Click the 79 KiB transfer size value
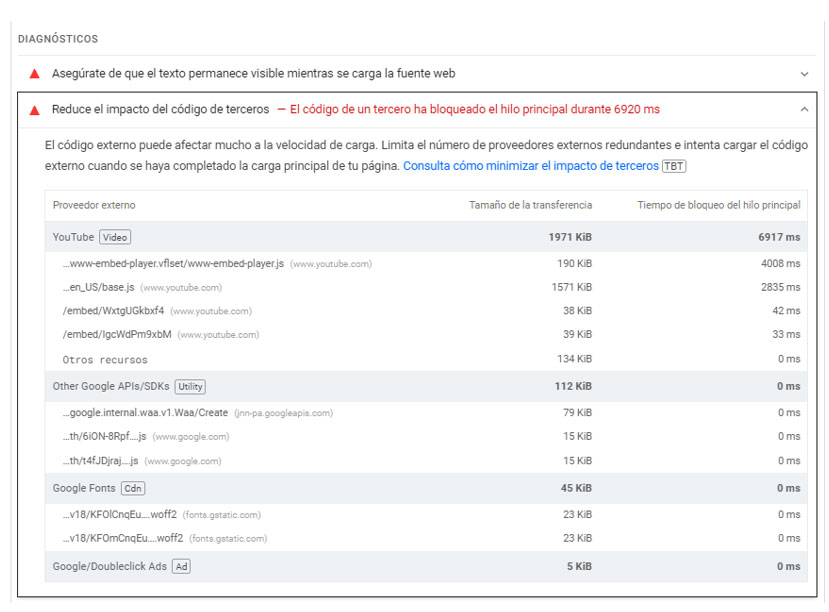Image resolution: width=829 pixels, height=612 pixels. click(577, 412)
